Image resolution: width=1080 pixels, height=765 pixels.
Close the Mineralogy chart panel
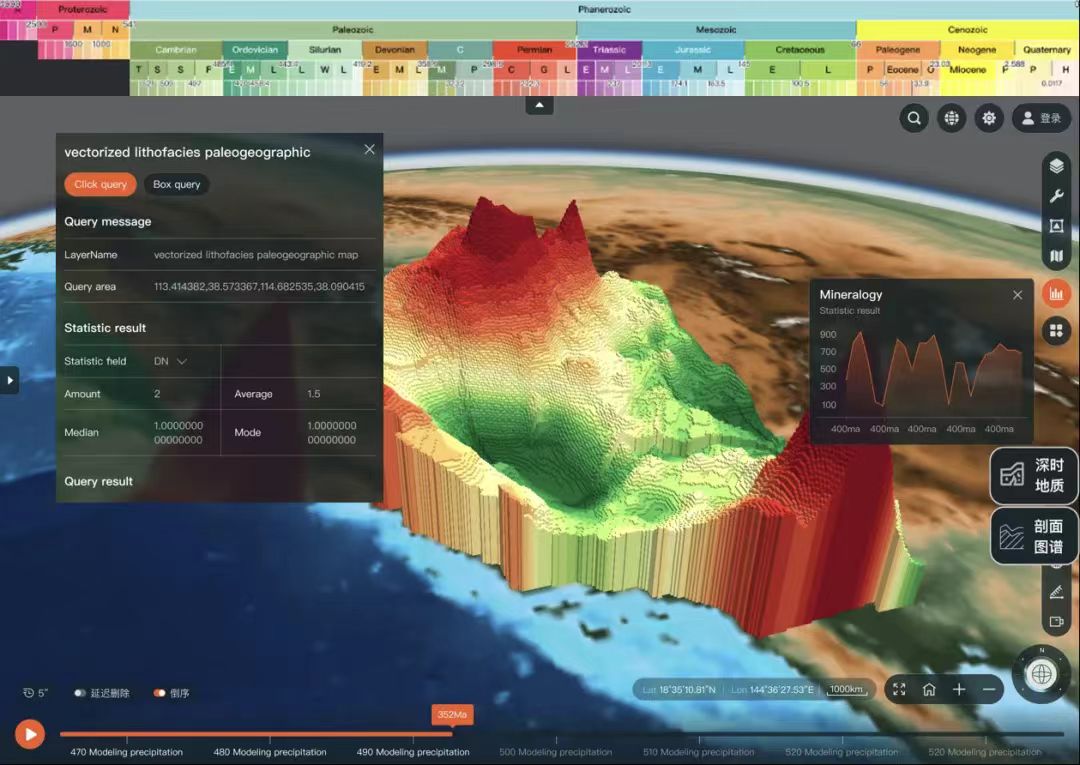coord(1017,295)
